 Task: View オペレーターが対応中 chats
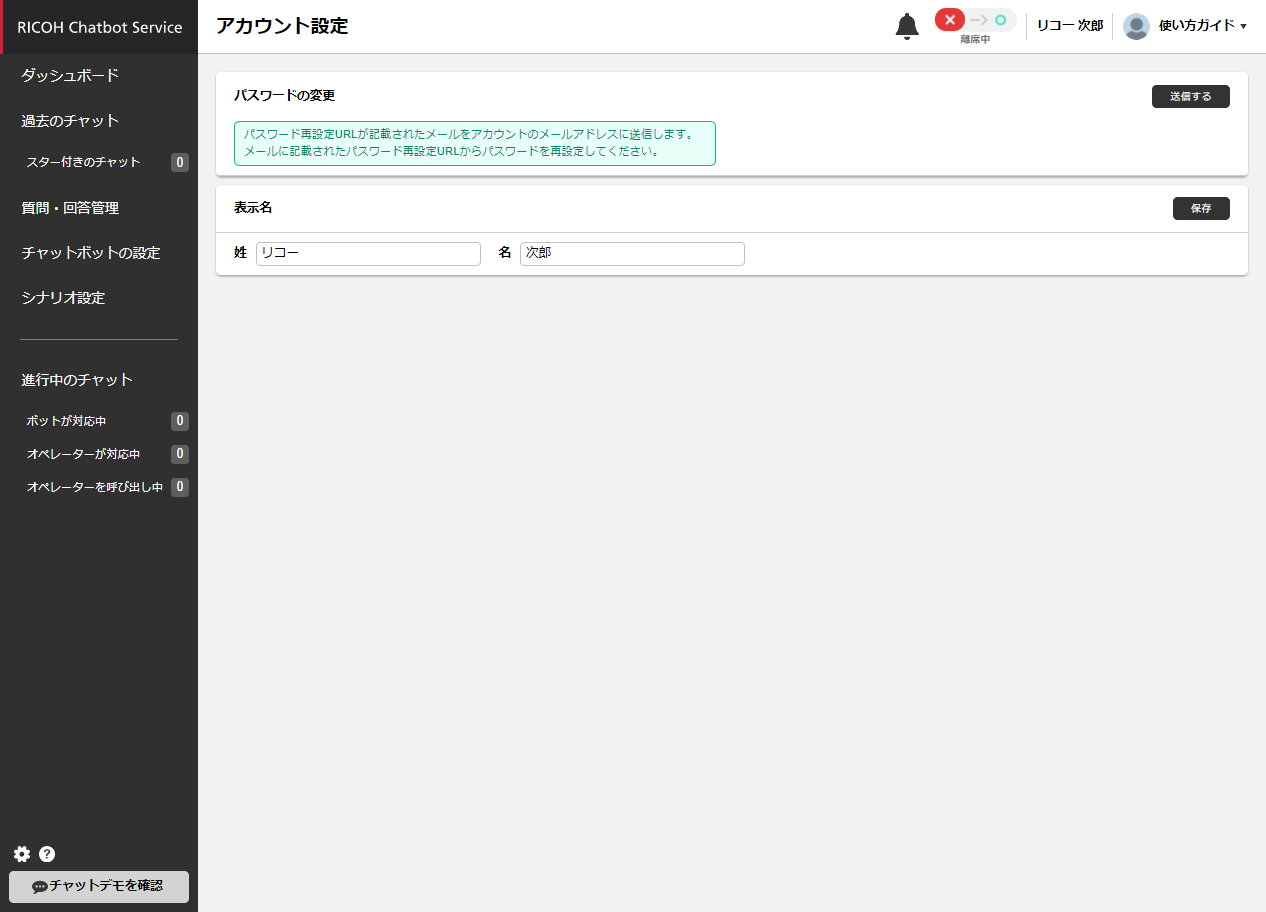[84, 454]
